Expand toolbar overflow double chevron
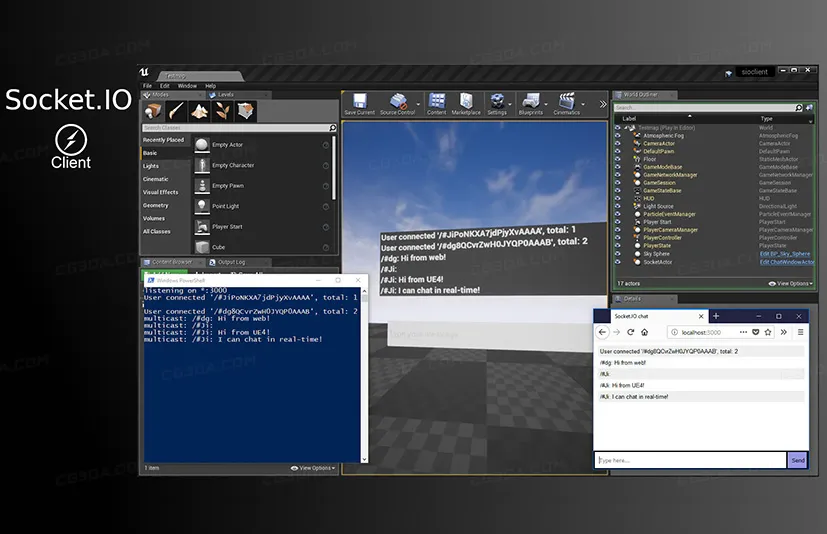Viewport: 827px width, 534px height. click(x=603, y=104)
